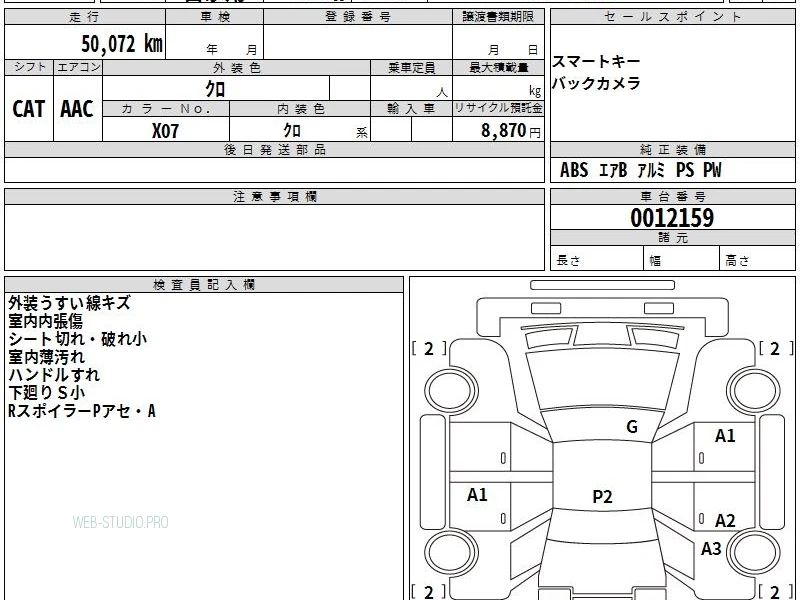Select inspector note 下廻りS小
Screen dimensions: 800x600
coord(47,393)
